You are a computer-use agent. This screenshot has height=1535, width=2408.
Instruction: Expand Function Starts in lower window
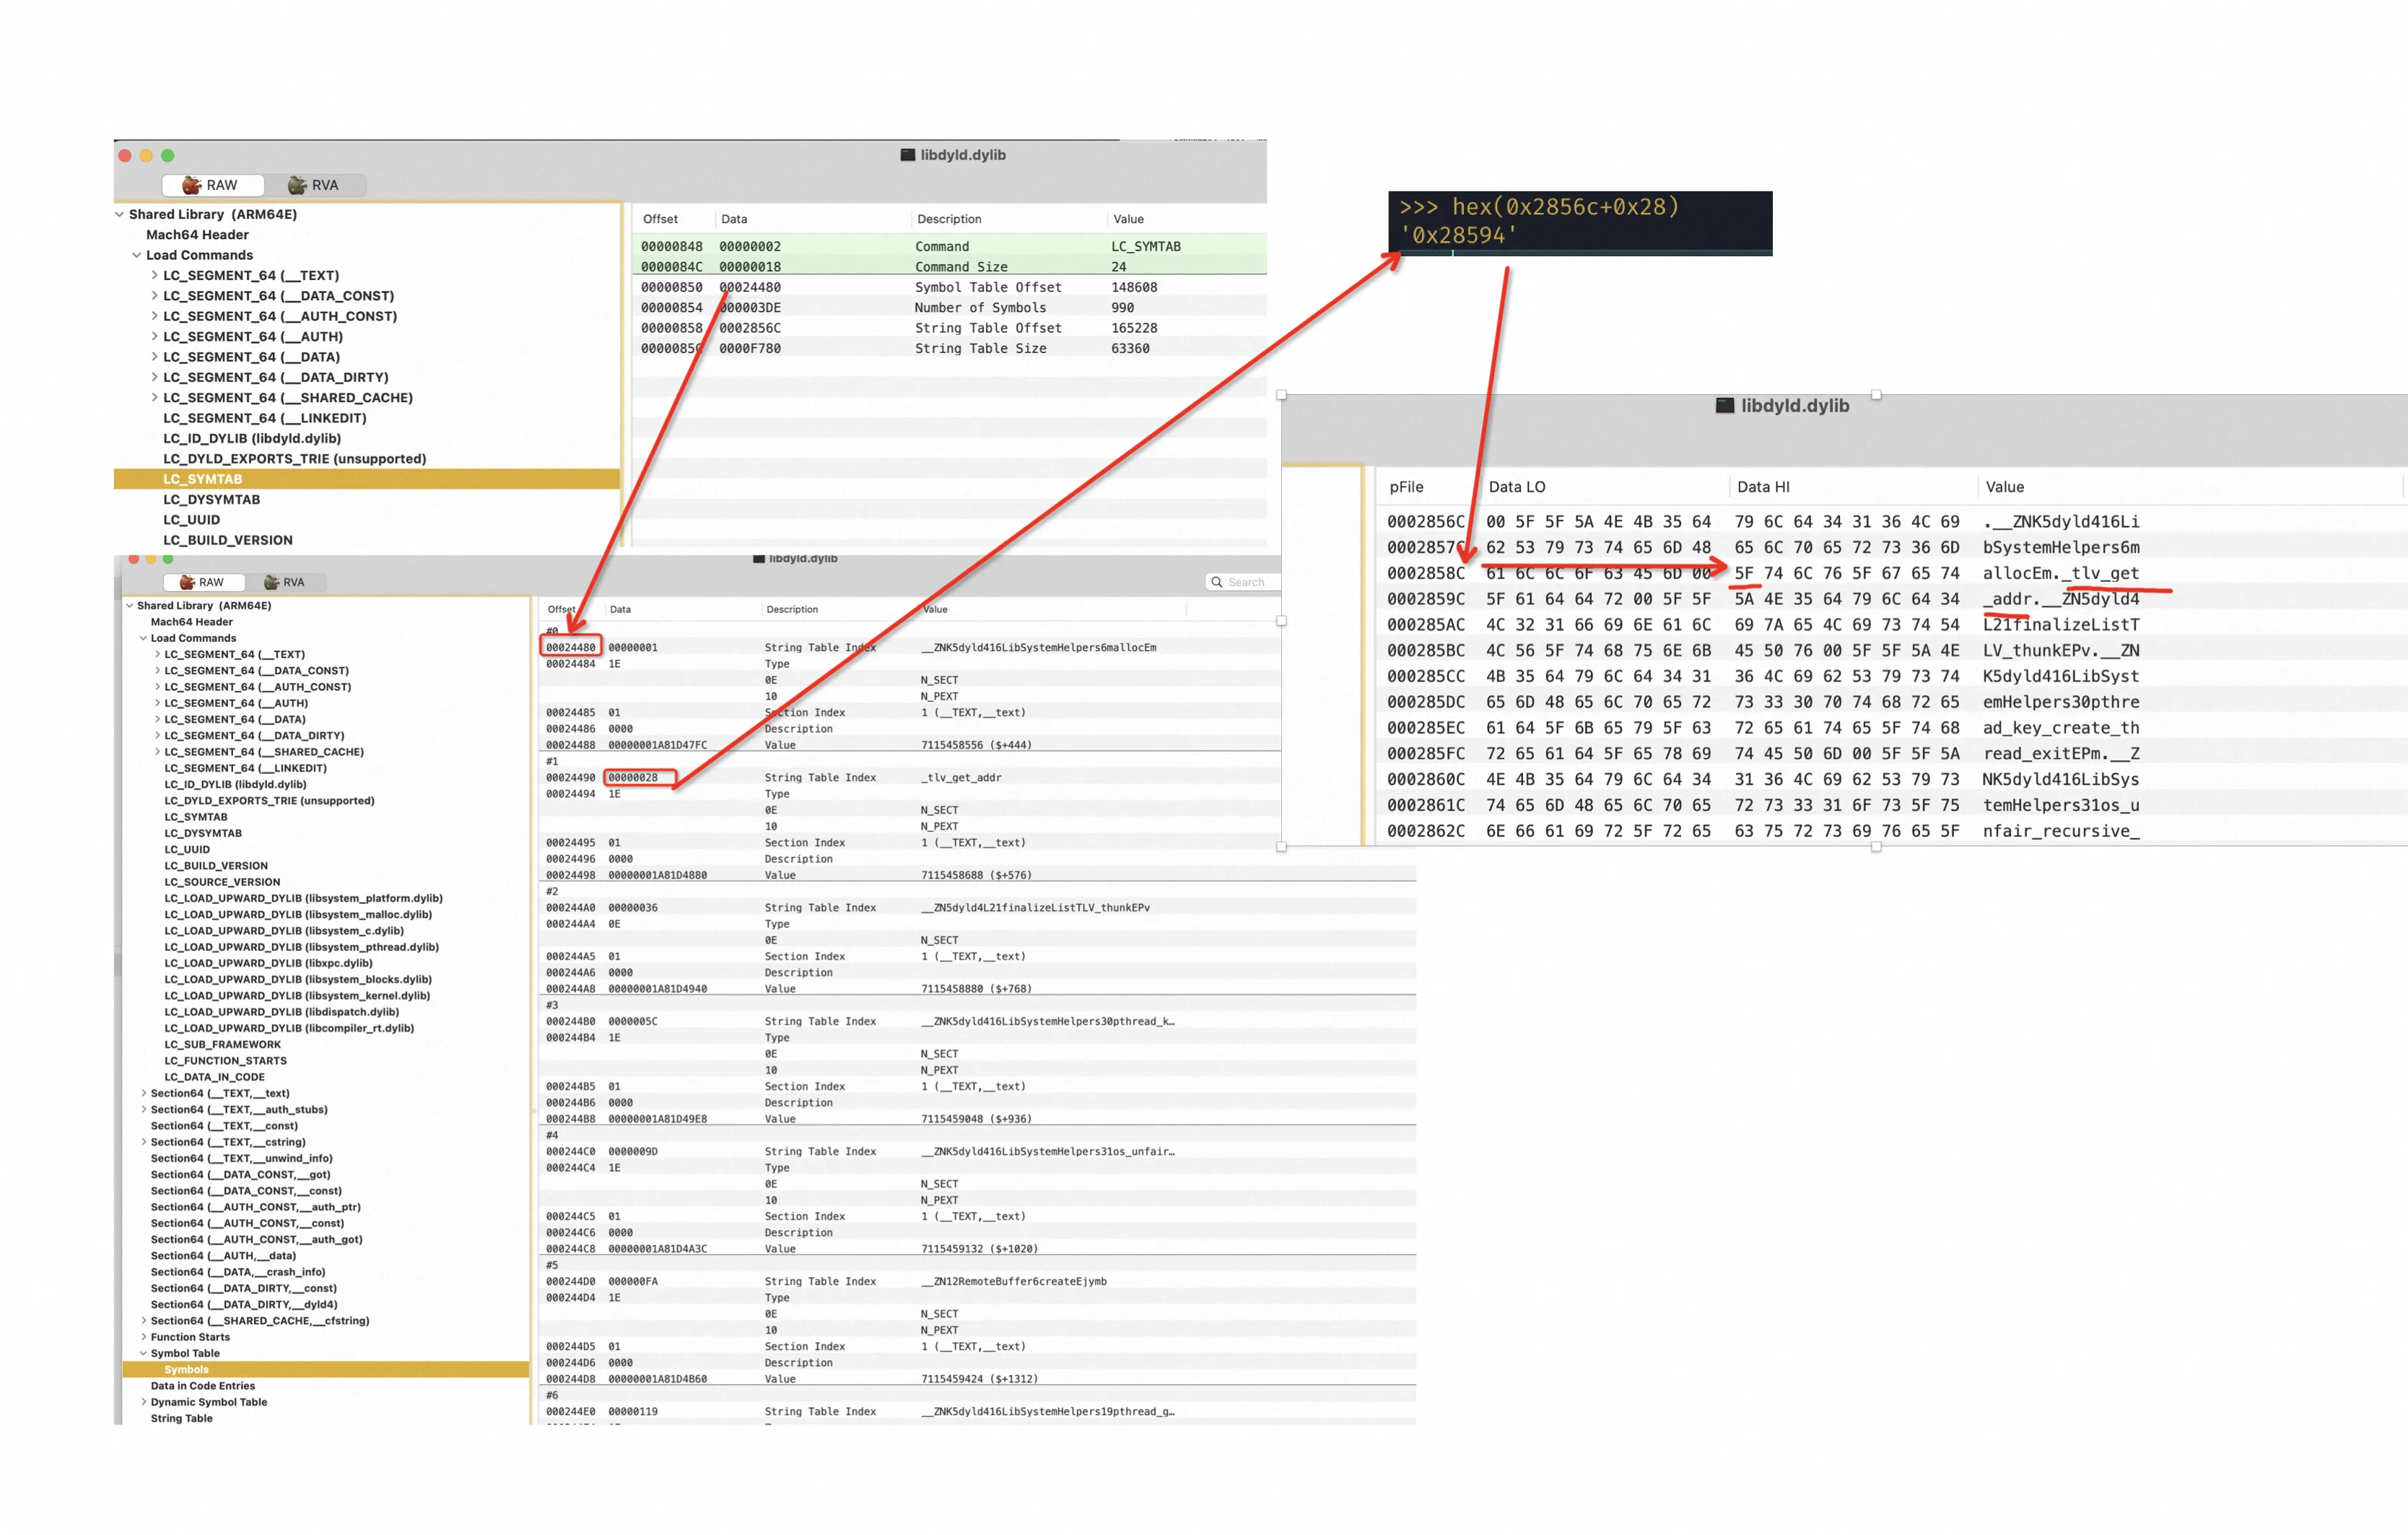click(x=143, y=1337)
